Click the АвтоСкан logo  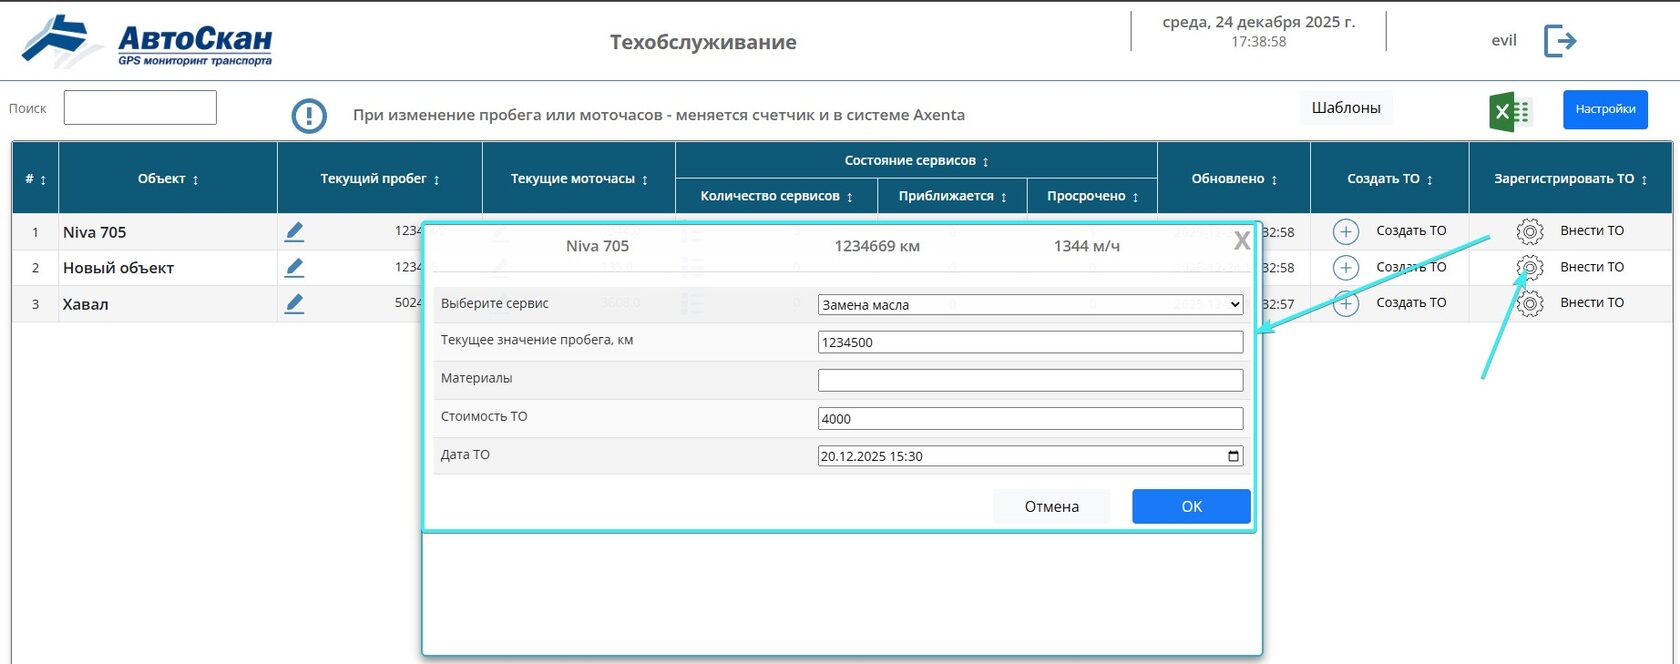tap(147, 41)
